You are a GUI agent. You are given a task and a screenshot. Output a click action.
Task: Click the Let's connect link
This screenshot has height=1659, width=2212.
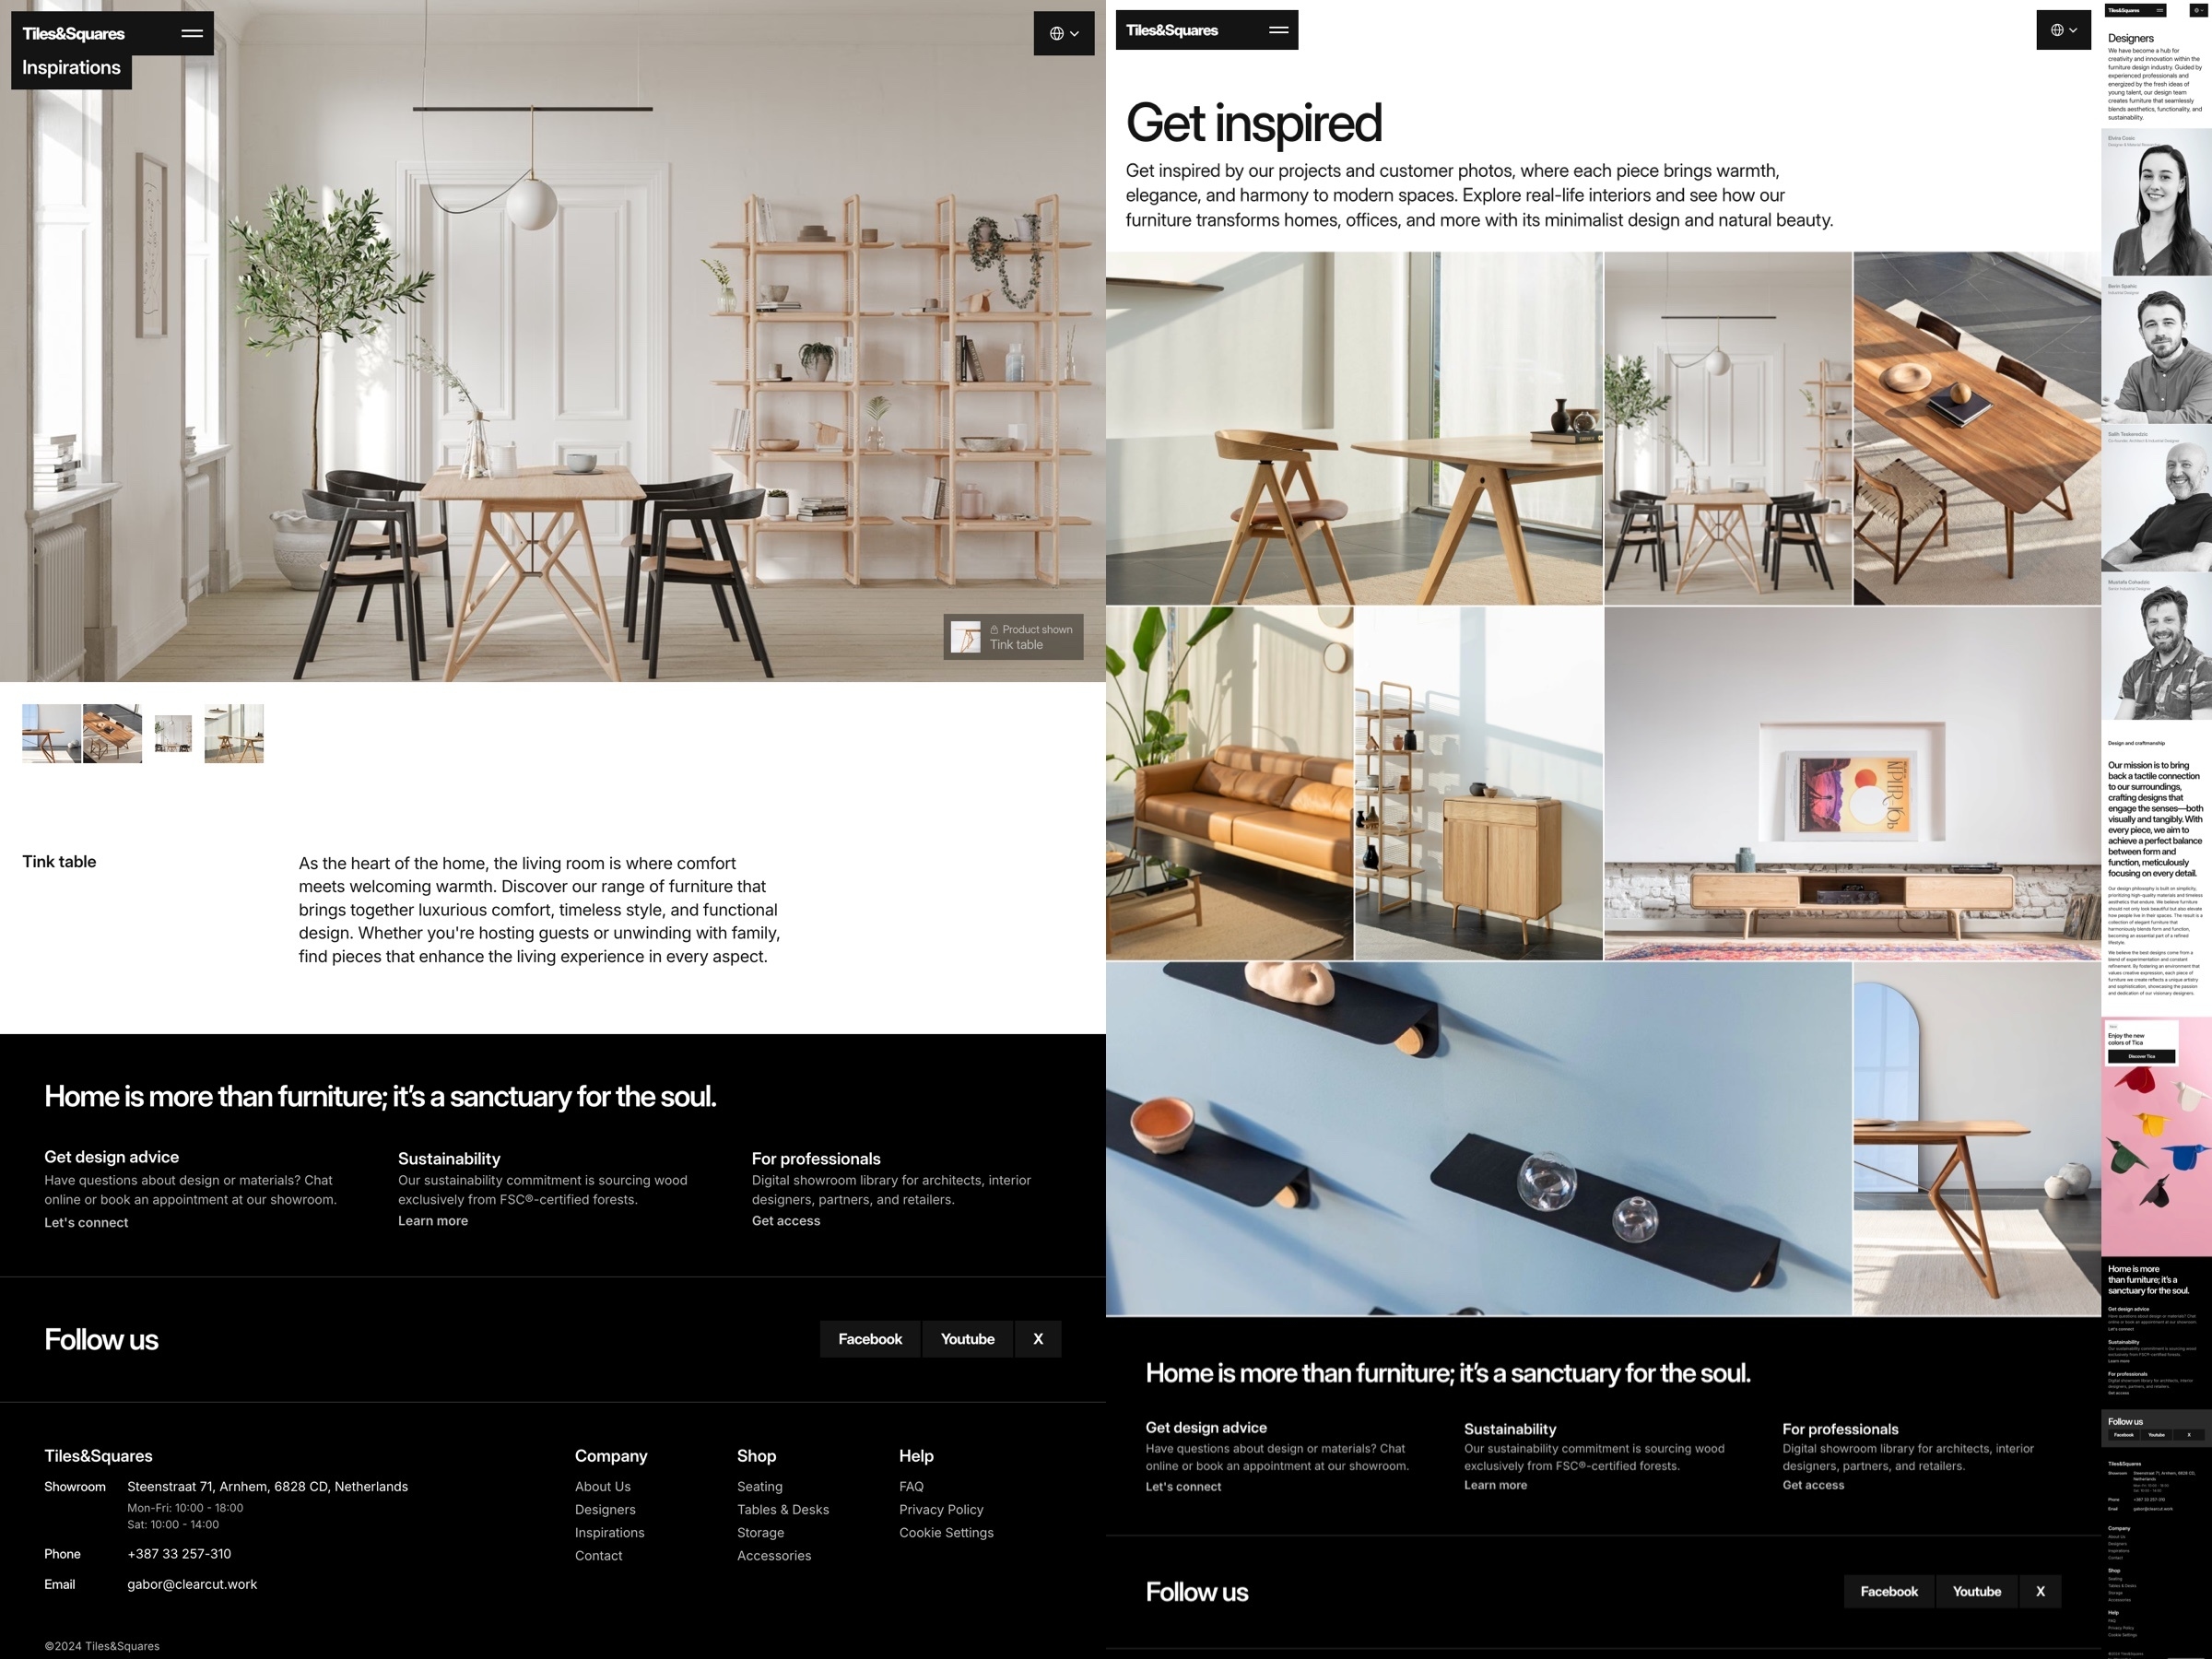point(86,1221)
